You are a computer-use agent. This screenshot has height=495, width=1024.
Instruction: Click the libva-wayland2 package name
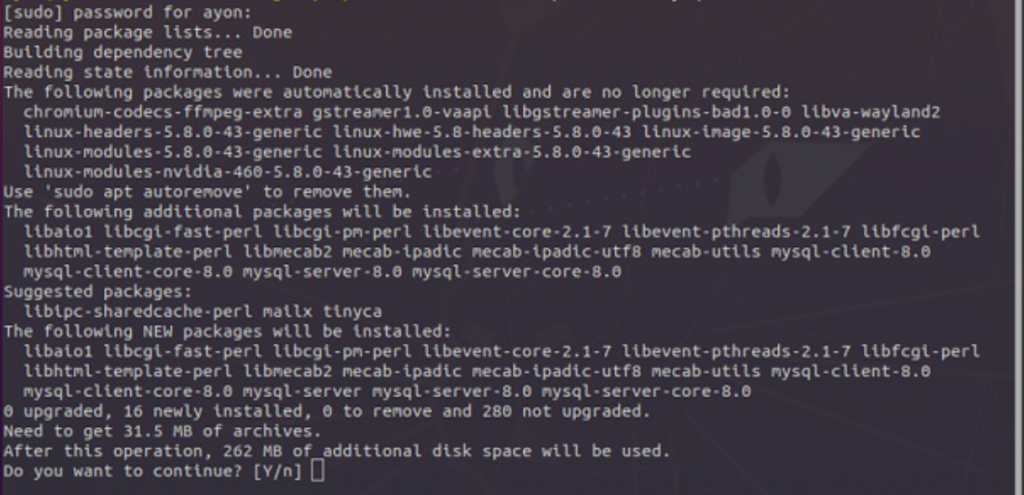871,112
